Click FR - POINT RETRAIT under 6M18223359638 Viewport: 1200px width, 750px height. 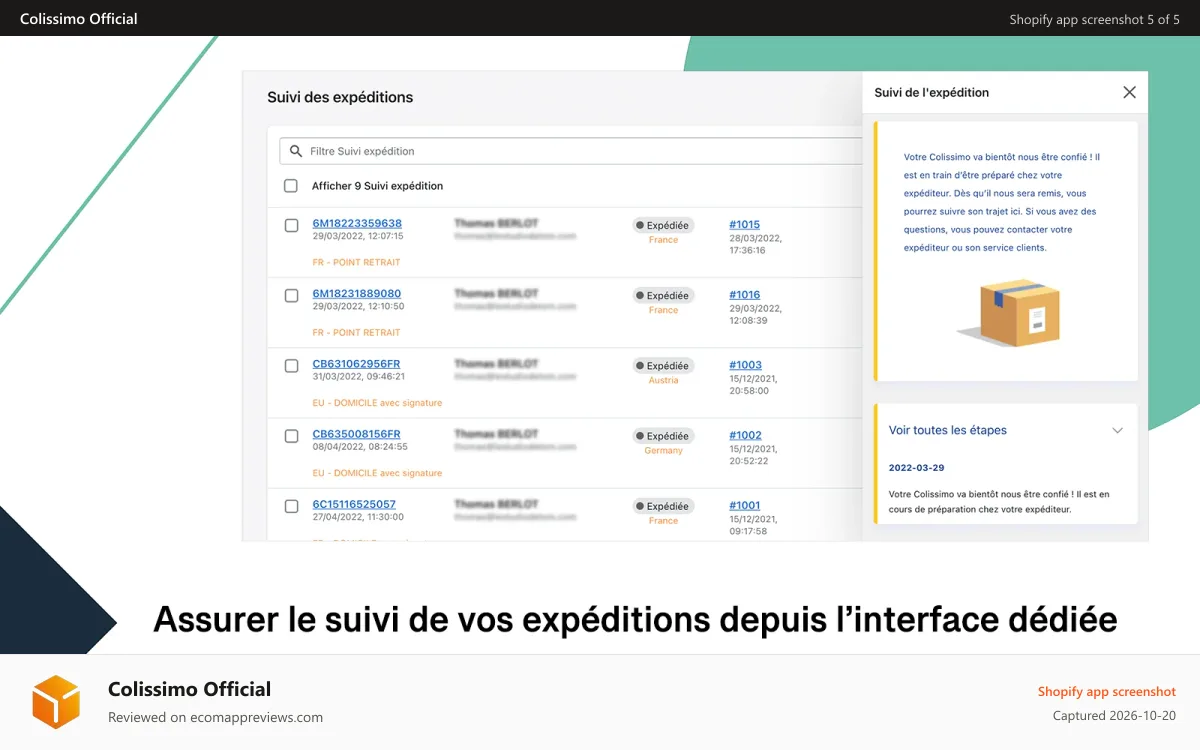[x=356, y=262]
